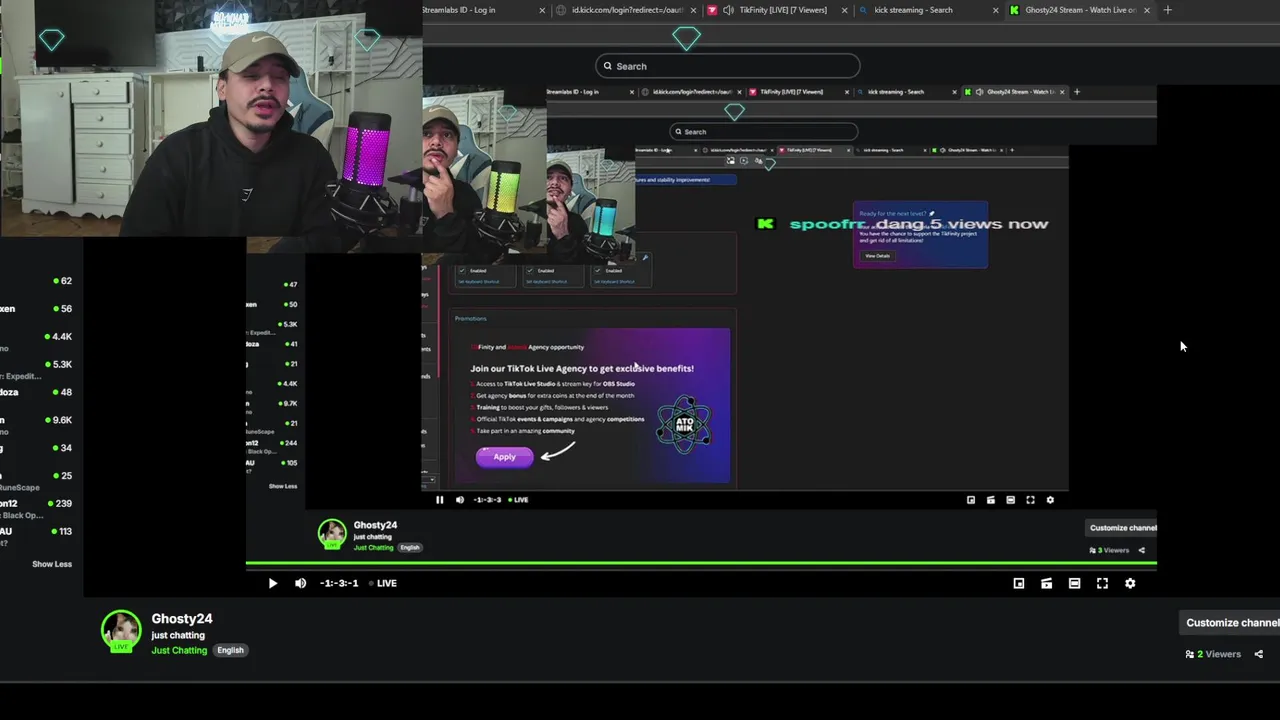The width and height of the screenshot is (1280, 720).
Task: Click View Details in nested TikFinity preview
Action: (877, 256)
